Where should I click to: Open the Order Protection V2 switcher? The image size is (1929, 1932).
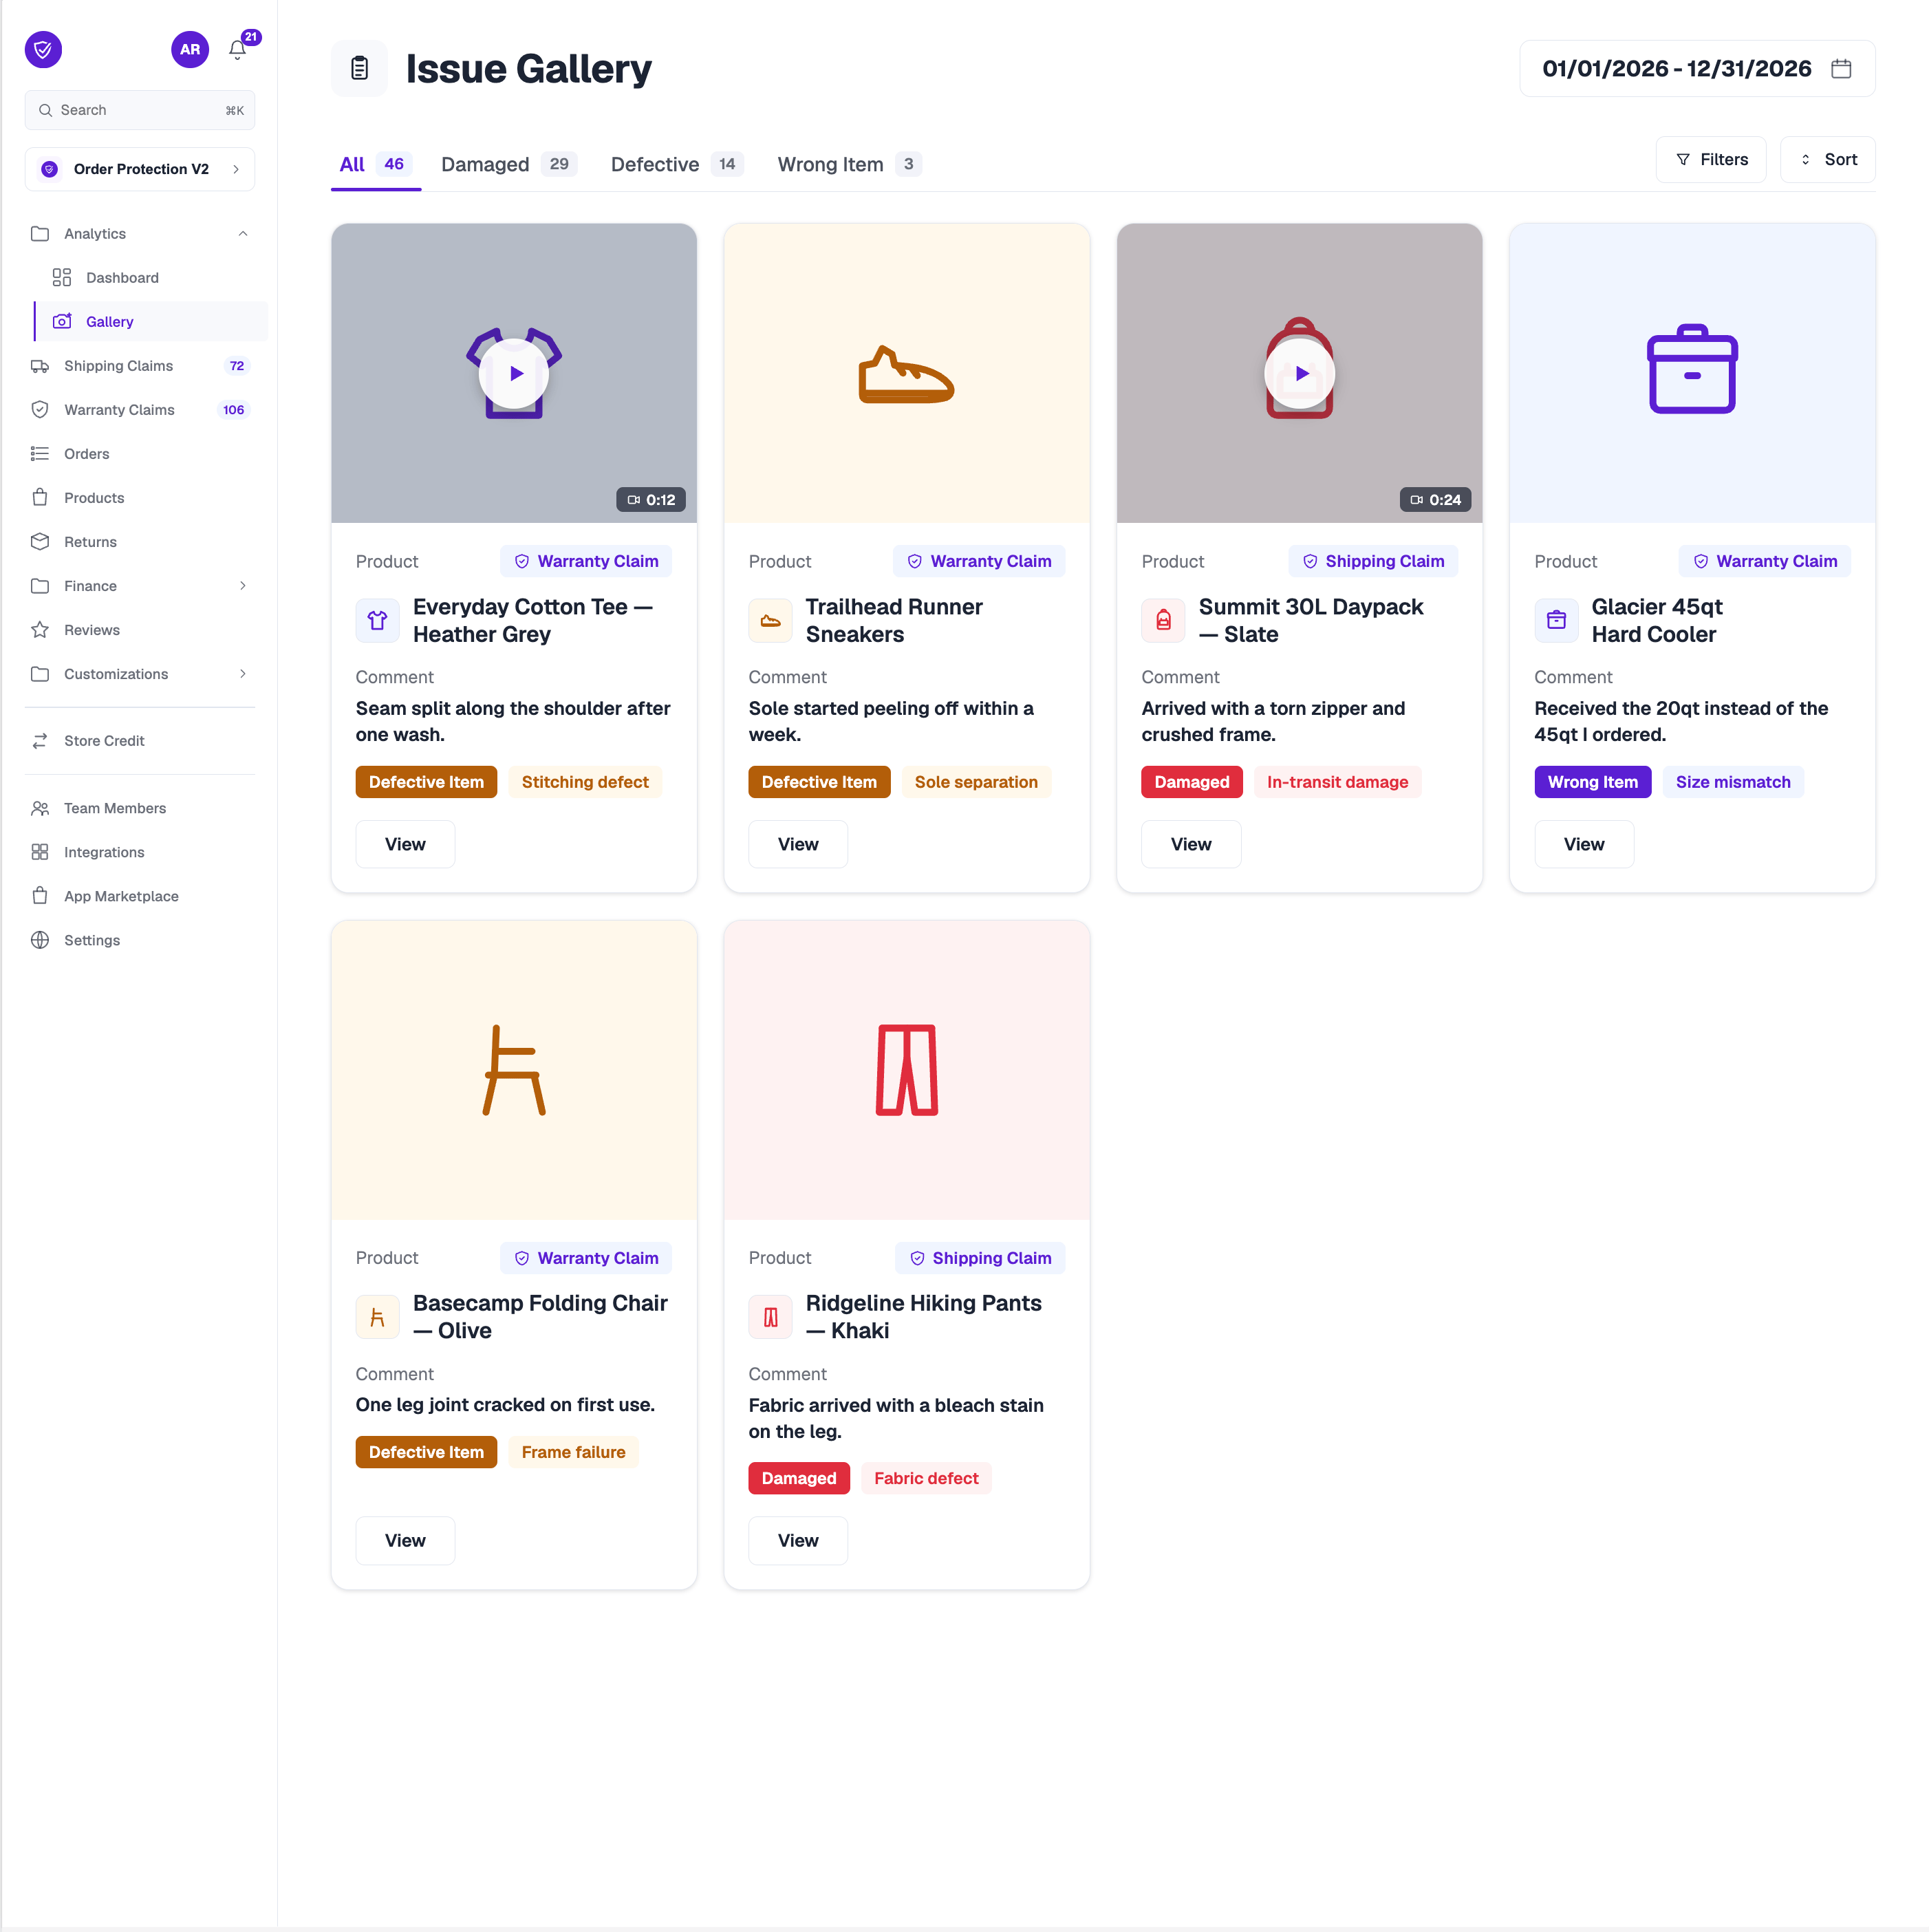point(140,168)
